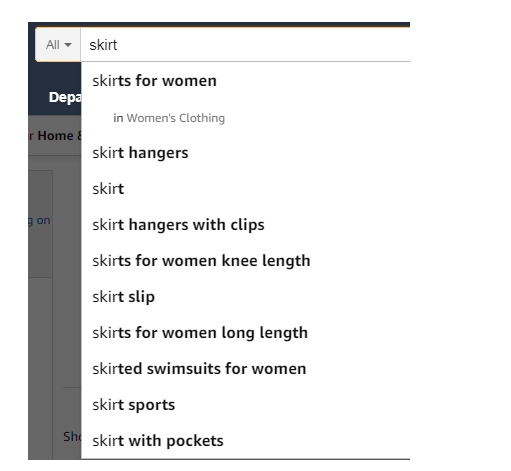Open the Departments menu in navigation bar
The width and height of the screenshot is (511, 471).
click(65, 97)
